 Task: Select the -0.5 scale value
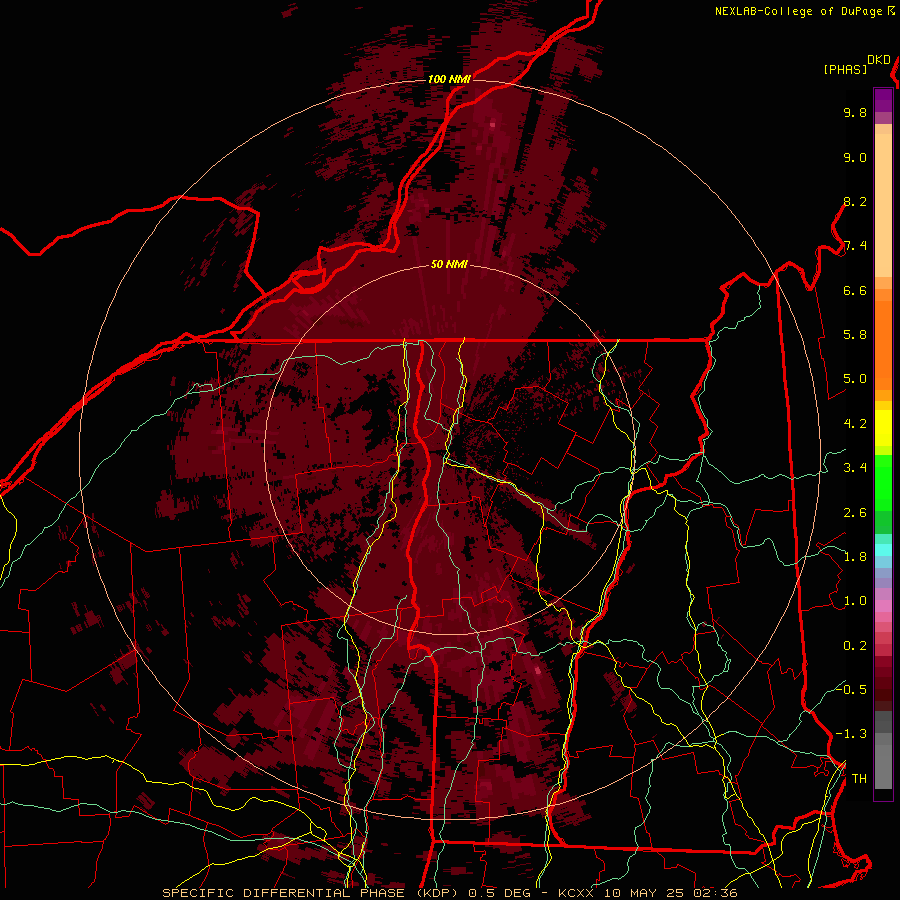[851, 689]
